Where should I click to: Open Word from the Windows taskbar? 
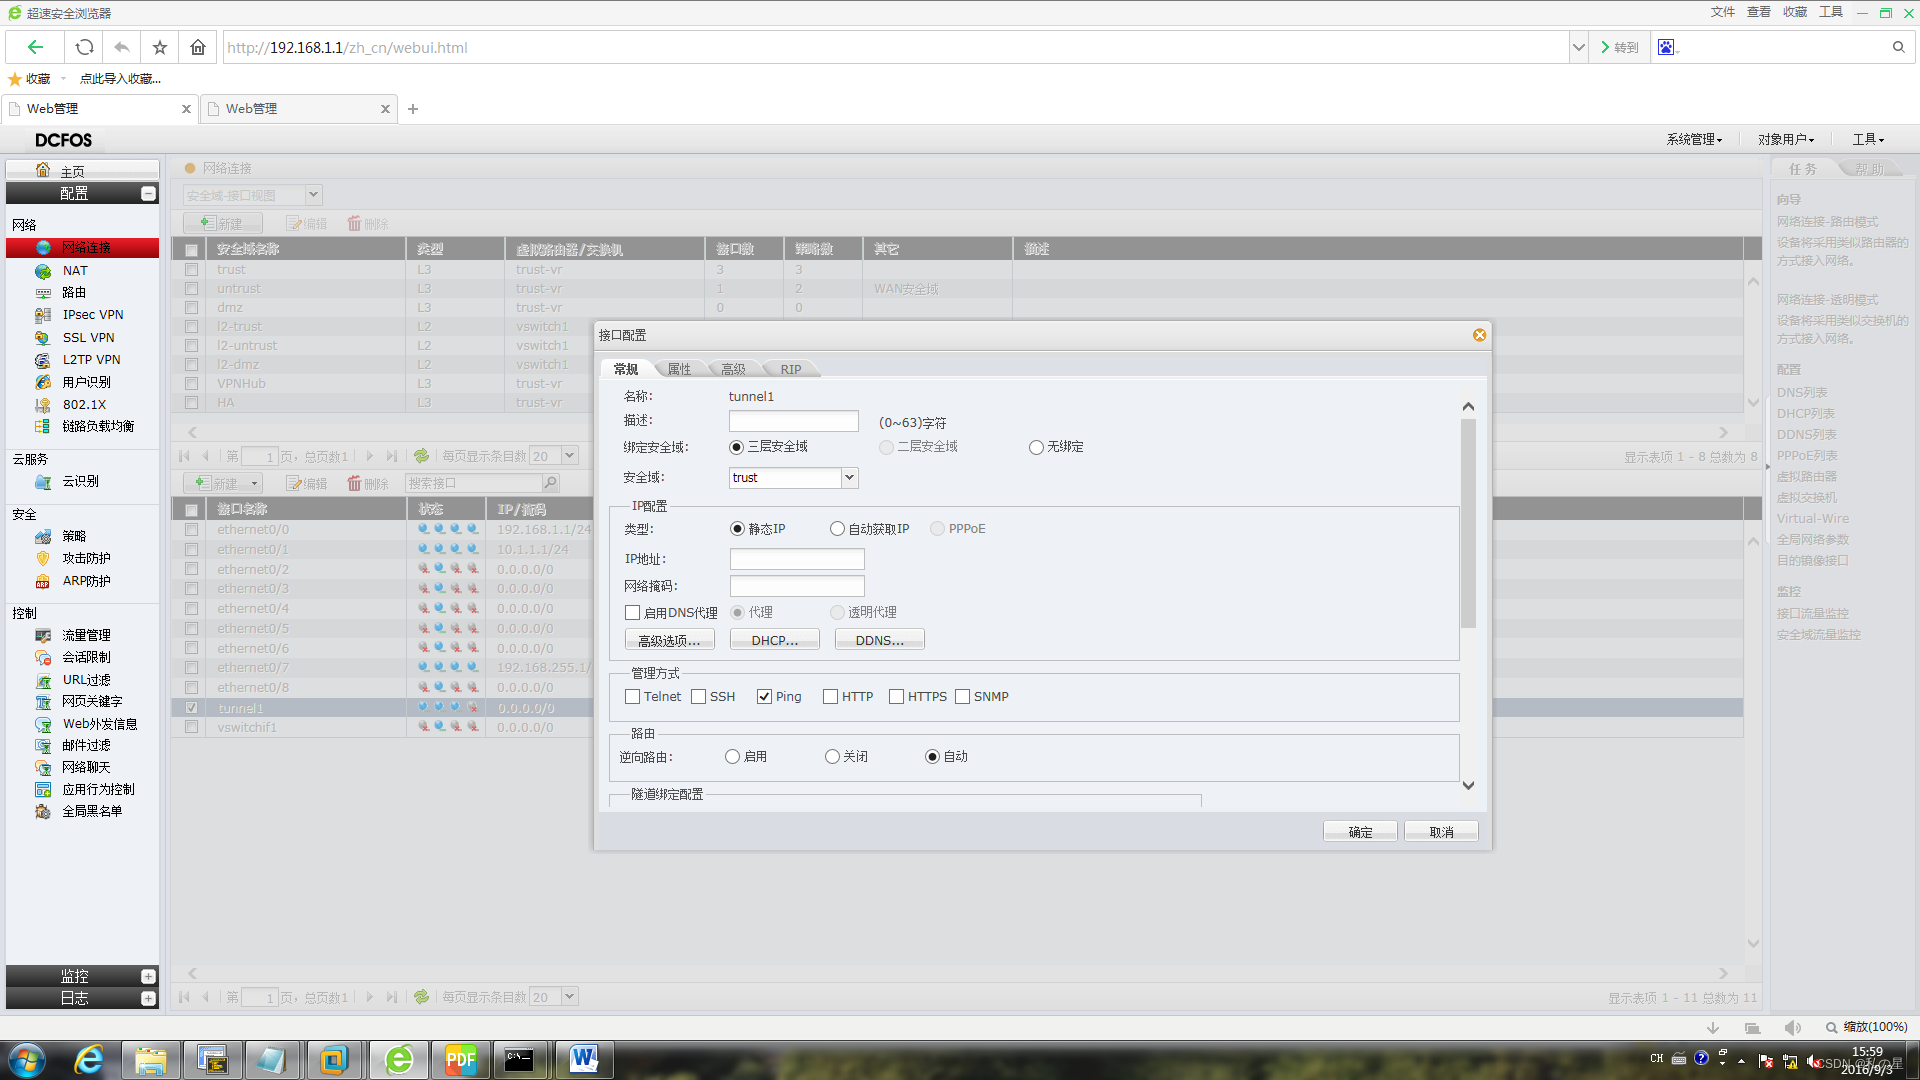click(x=583, y=1059)
